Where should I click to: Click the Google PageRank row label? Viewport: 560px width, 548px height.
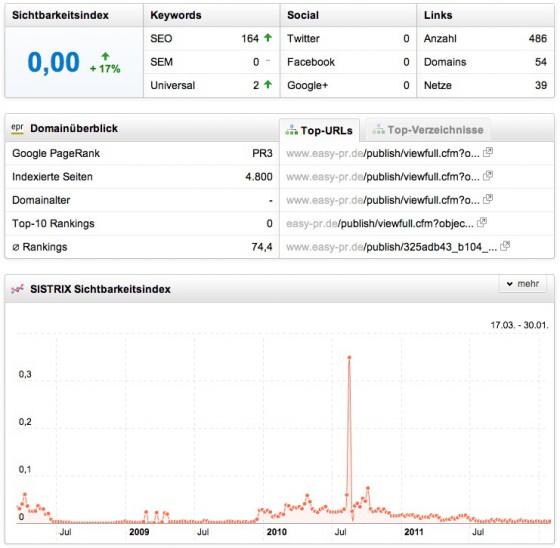click(x=56, y=153)
